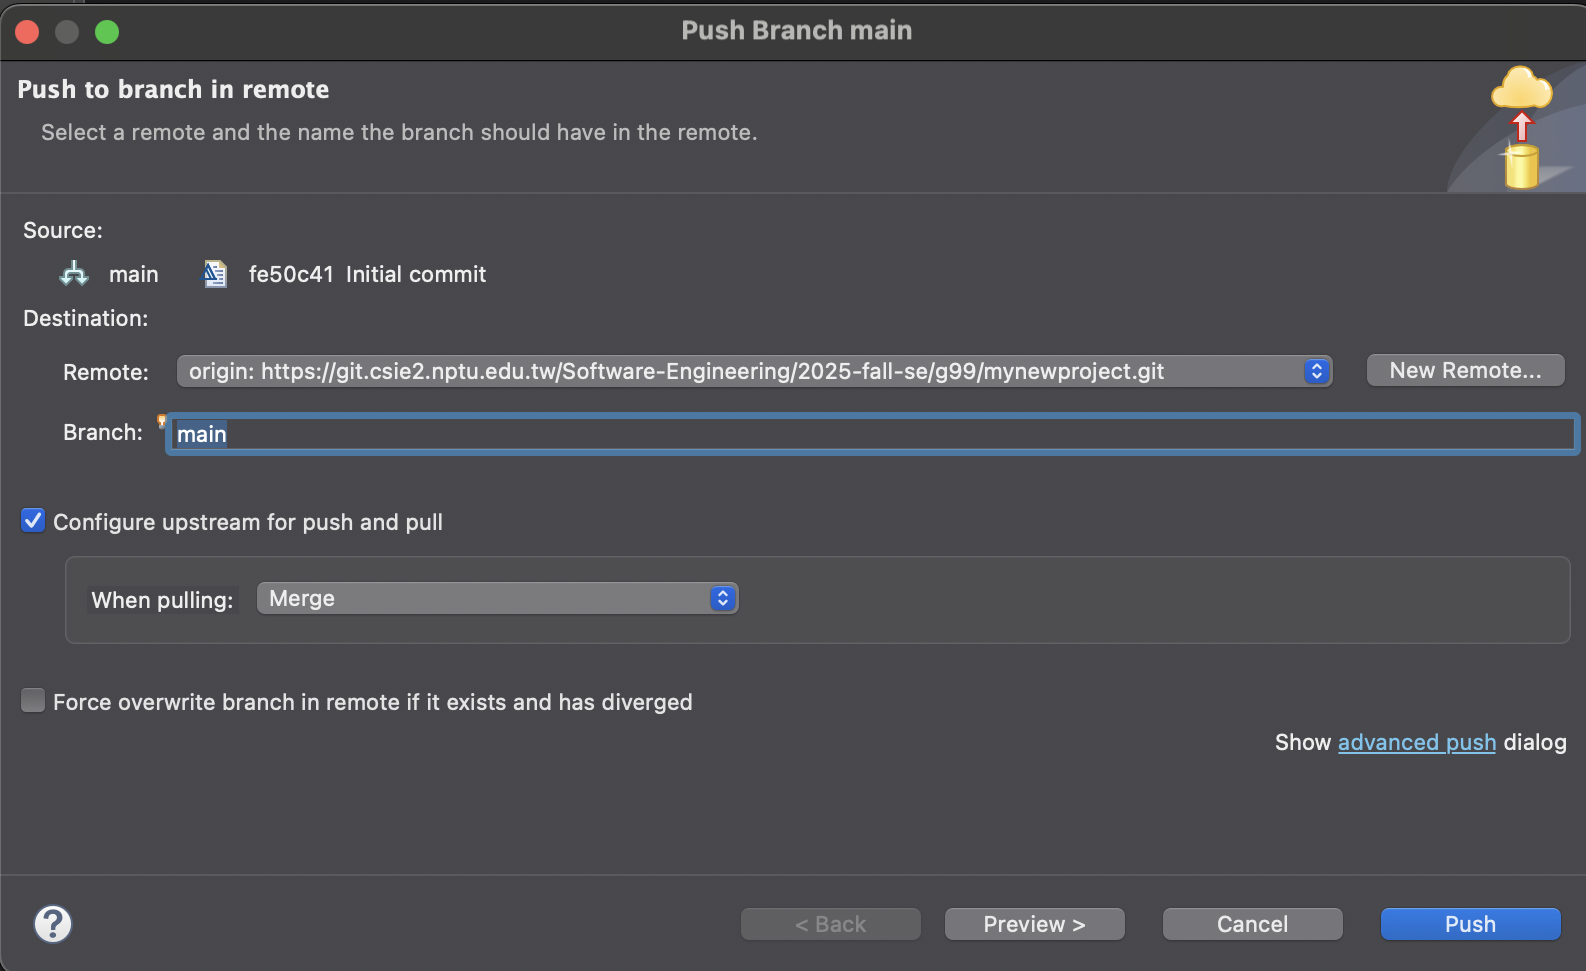Uncheck Configure upstream for push and pull
Viewport: 1586px width, 971px height.
click(x=33, y=521)
